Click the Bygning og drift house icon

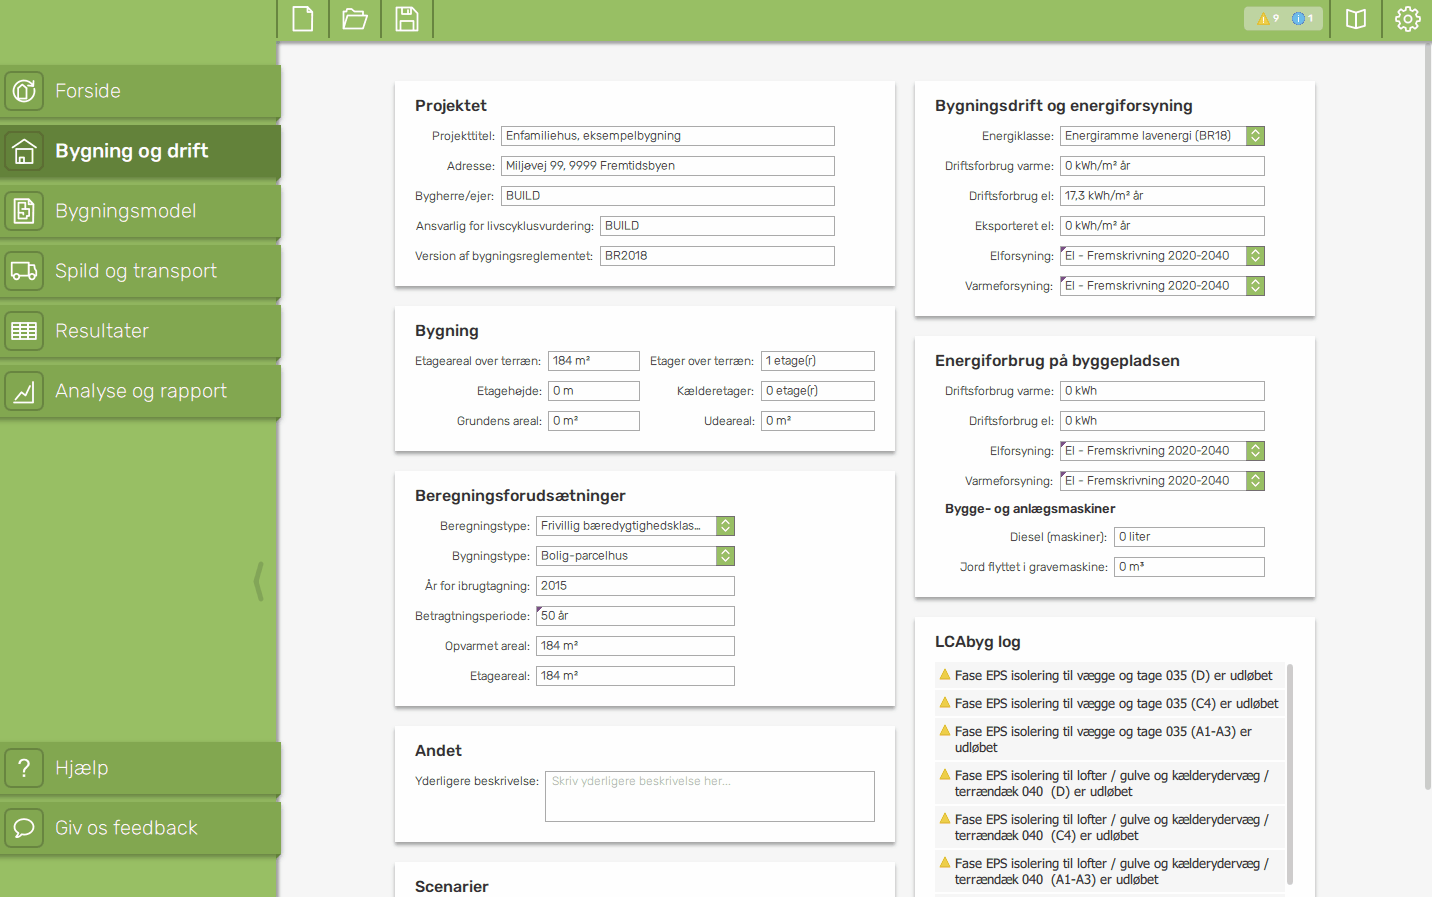(x=24, y=151)
